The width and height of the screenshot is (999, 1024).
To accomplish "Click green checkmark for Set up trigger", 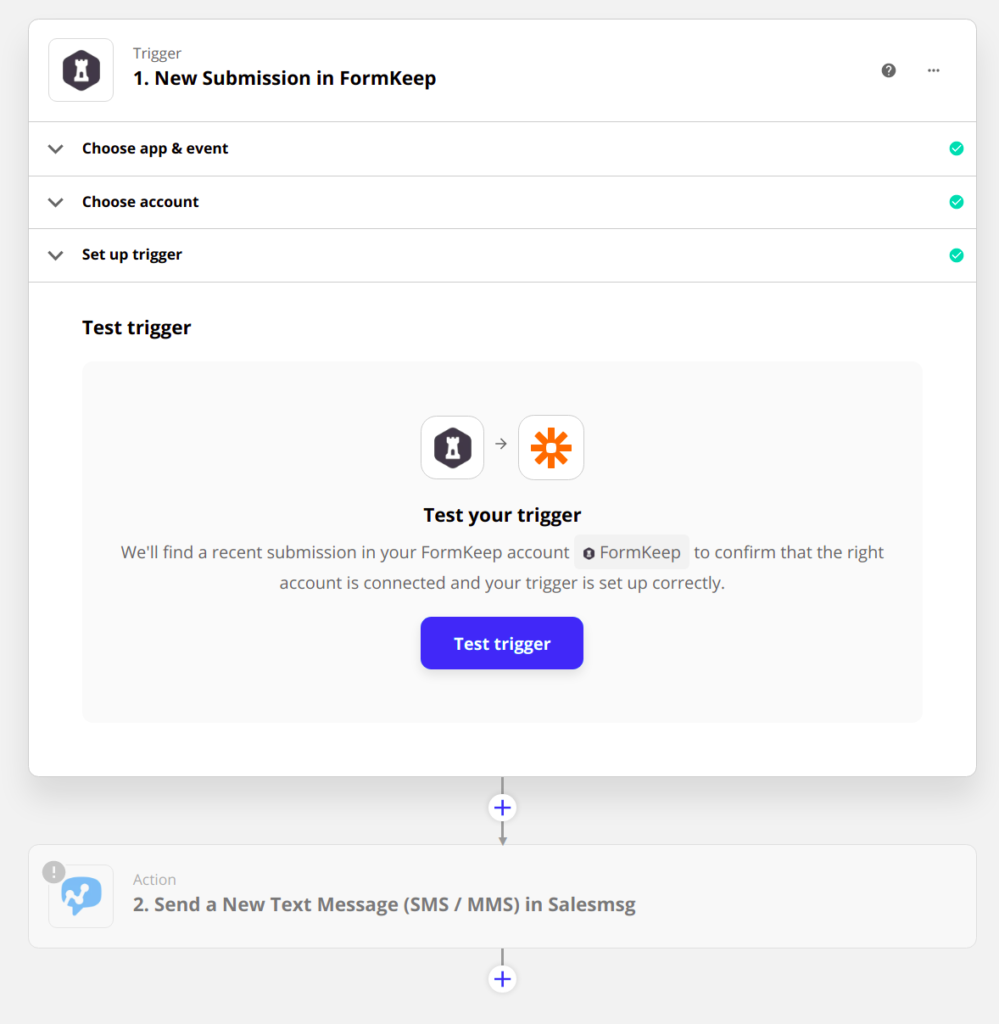I will (956, 255).
